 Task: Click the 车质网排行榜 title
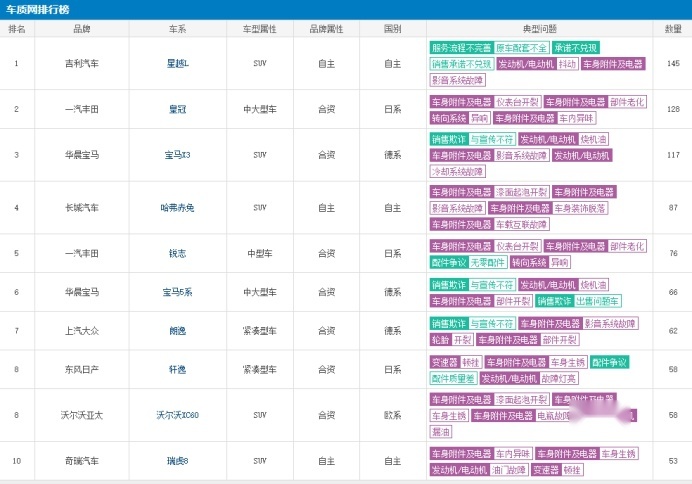click(x=38, y=9)
